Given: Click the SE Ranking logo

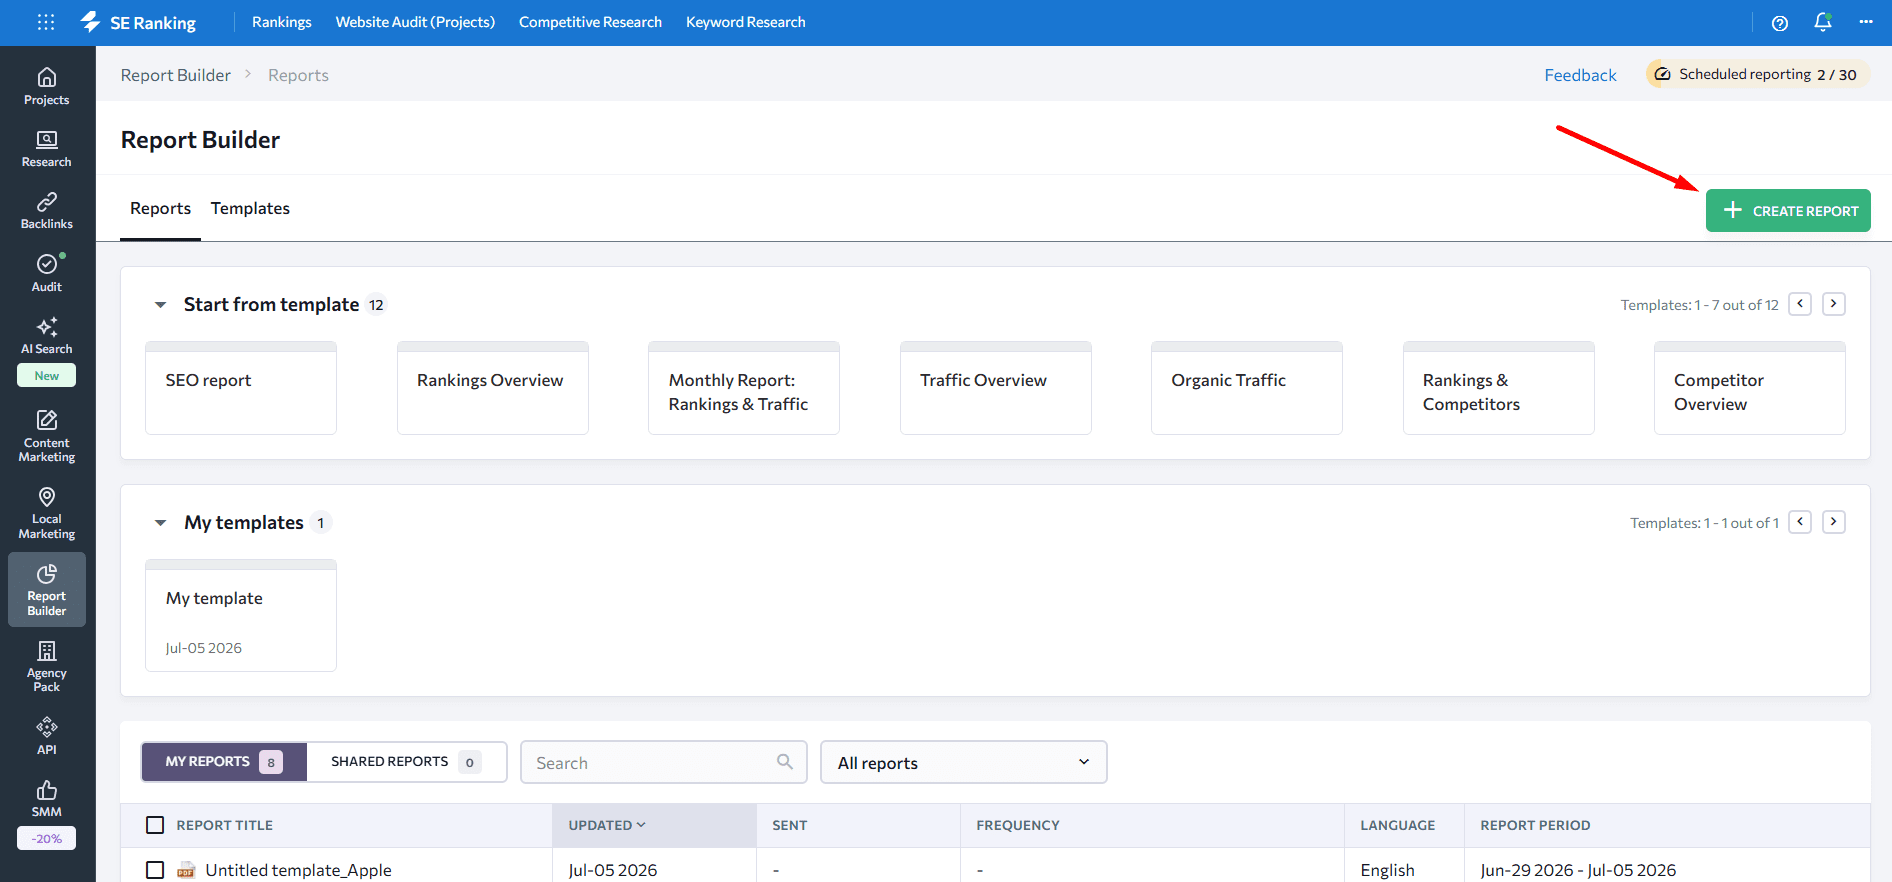Looking at the screenshot, I should point(138,22).
